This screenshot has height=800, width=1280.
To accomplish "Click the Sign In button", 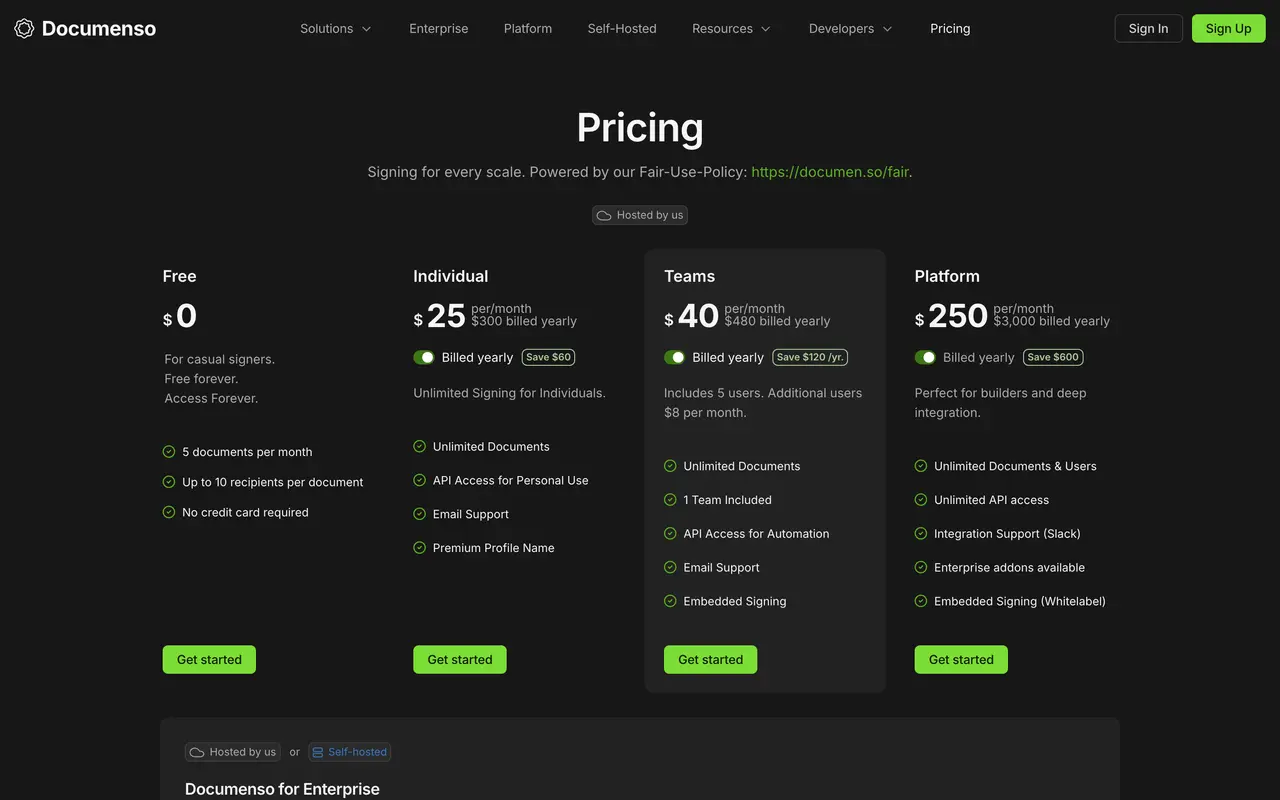I will click(1149, 28).
